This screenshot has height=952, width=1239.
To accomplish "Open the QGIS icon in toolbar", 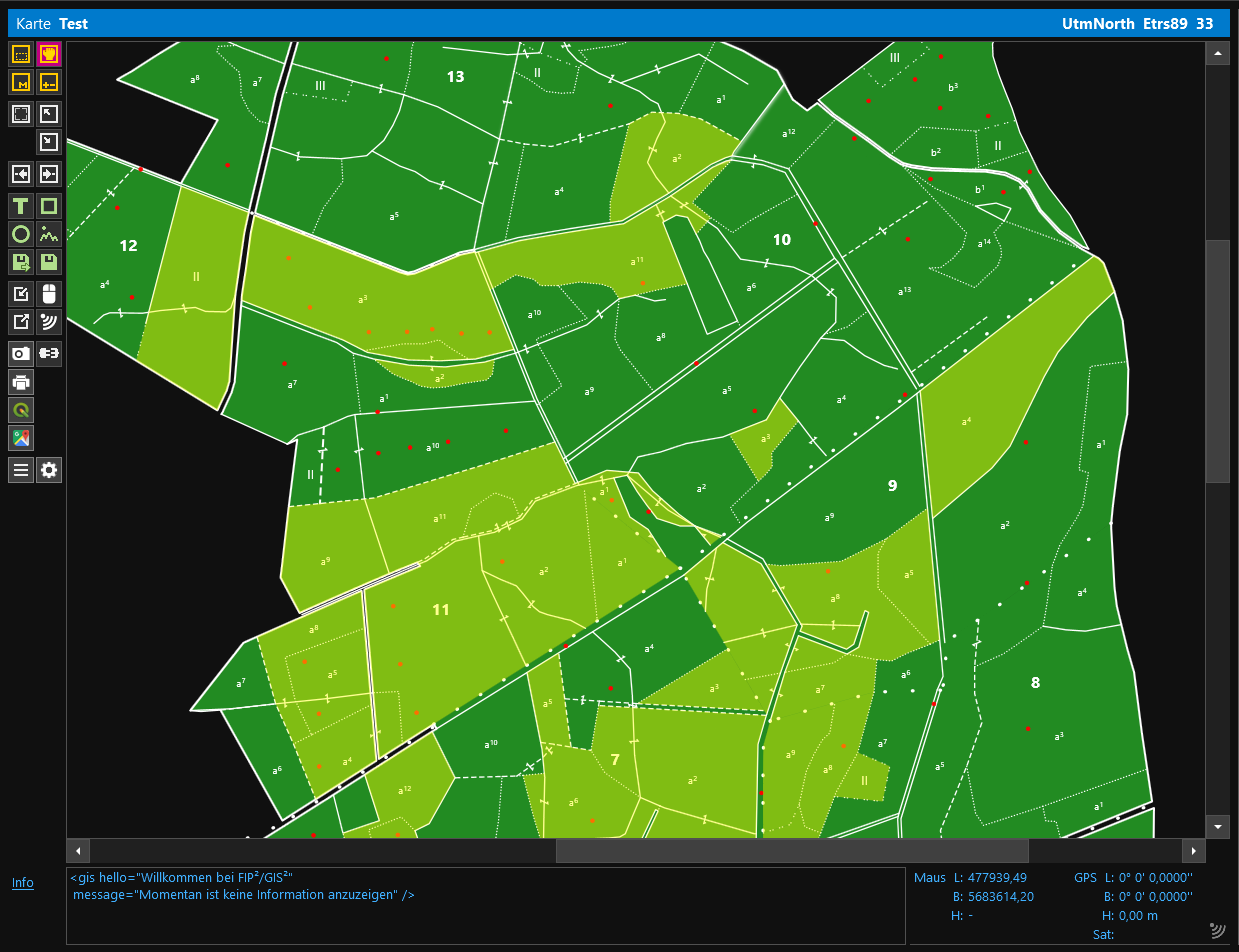I will pyautogui.click(x=21, y=410).
